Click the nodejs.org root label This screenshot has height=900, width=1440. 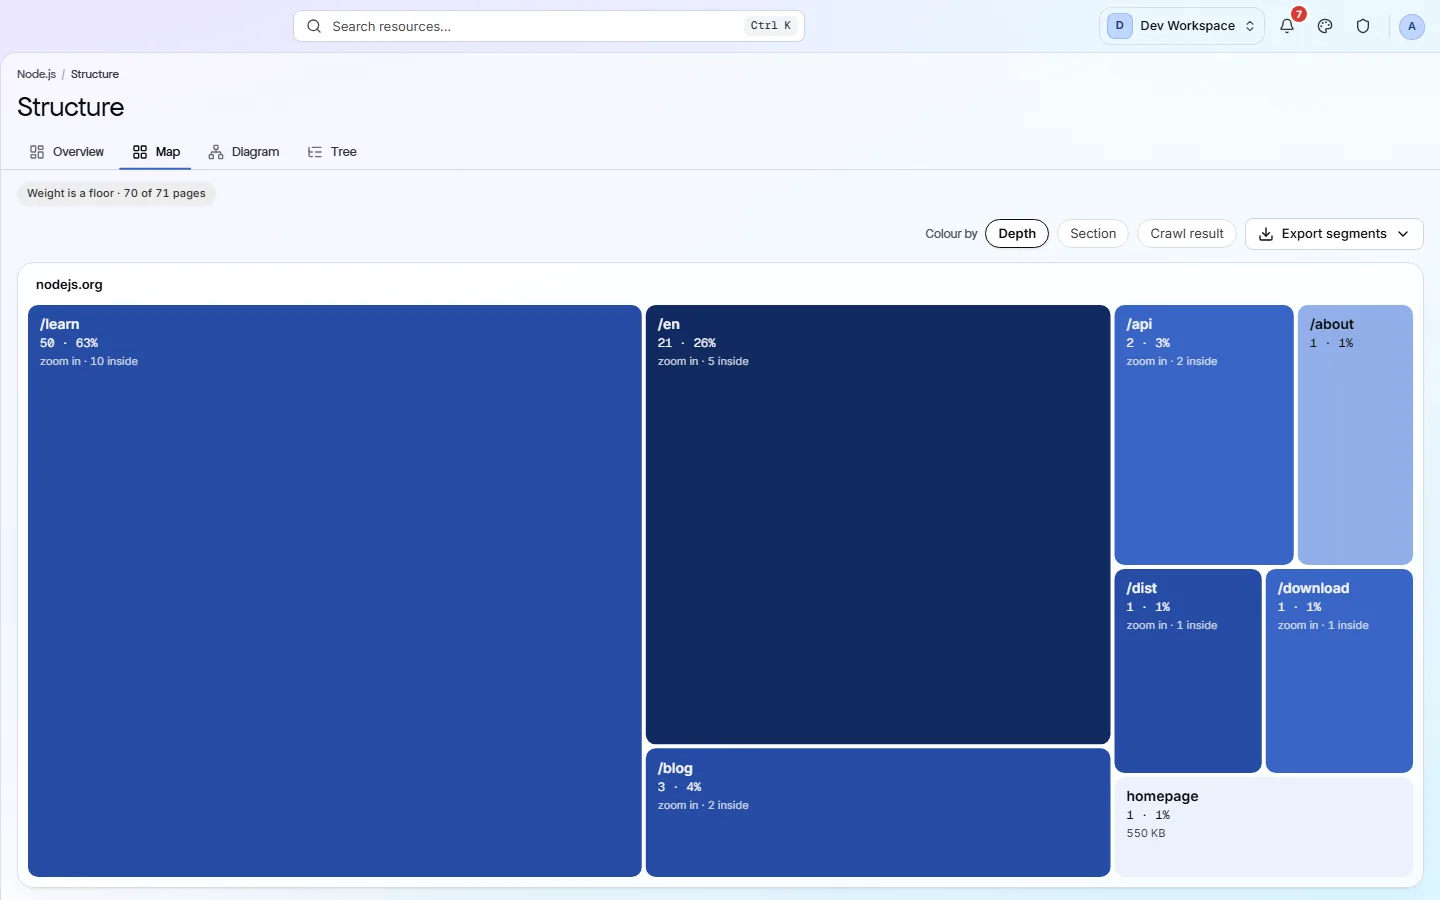coord(69,285)
